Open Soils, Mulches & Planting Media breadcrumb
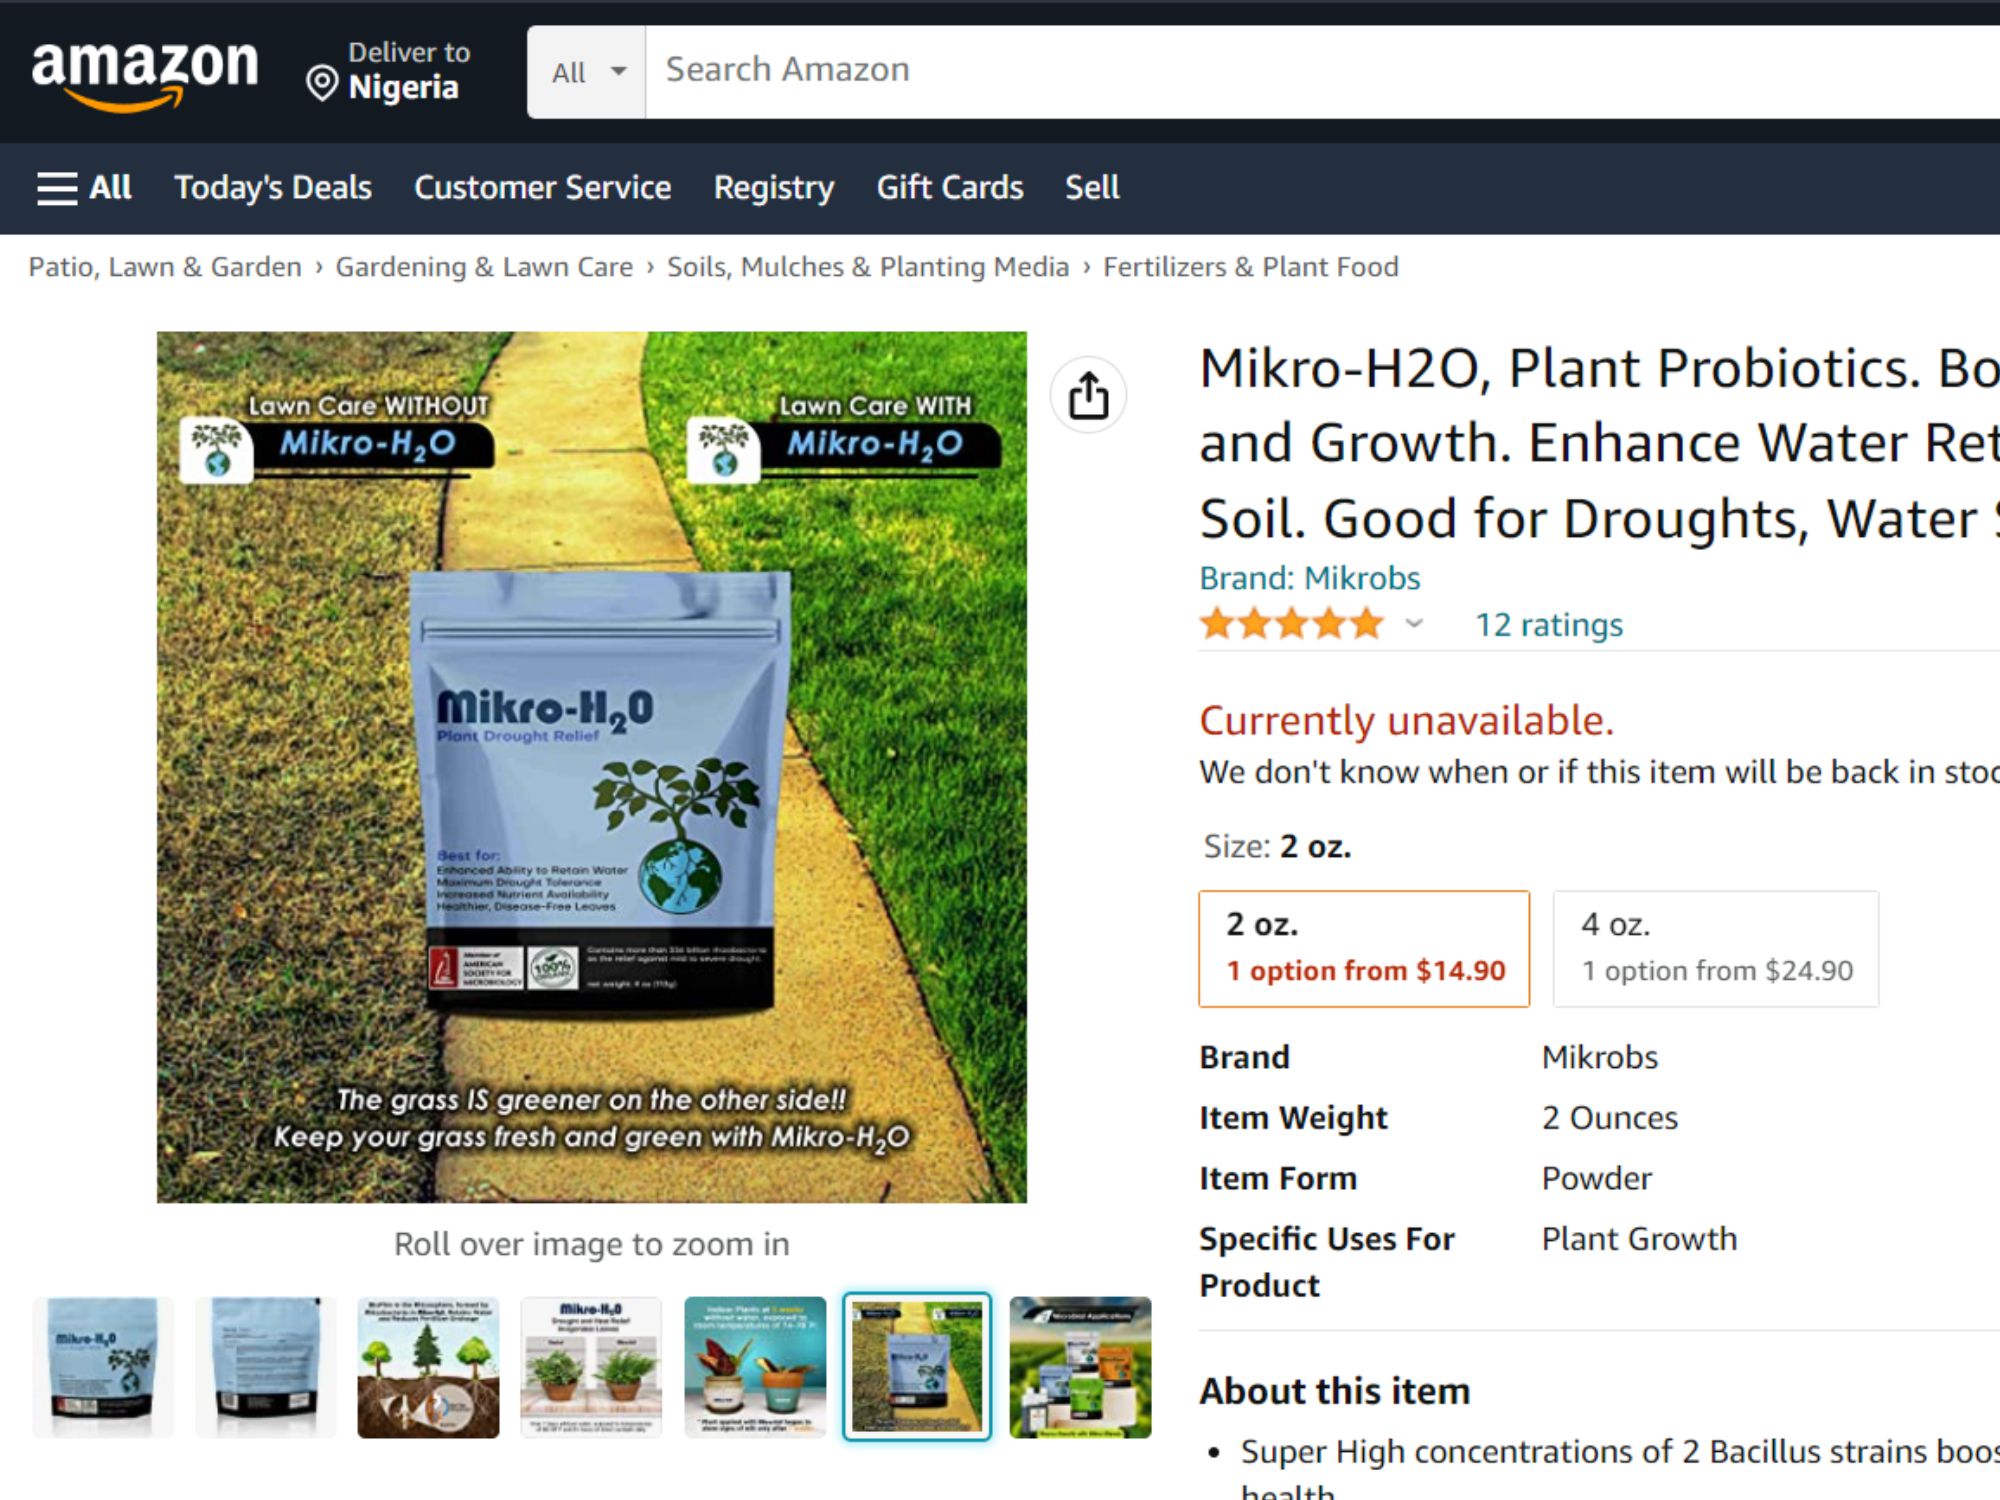 tap(868, 267)
